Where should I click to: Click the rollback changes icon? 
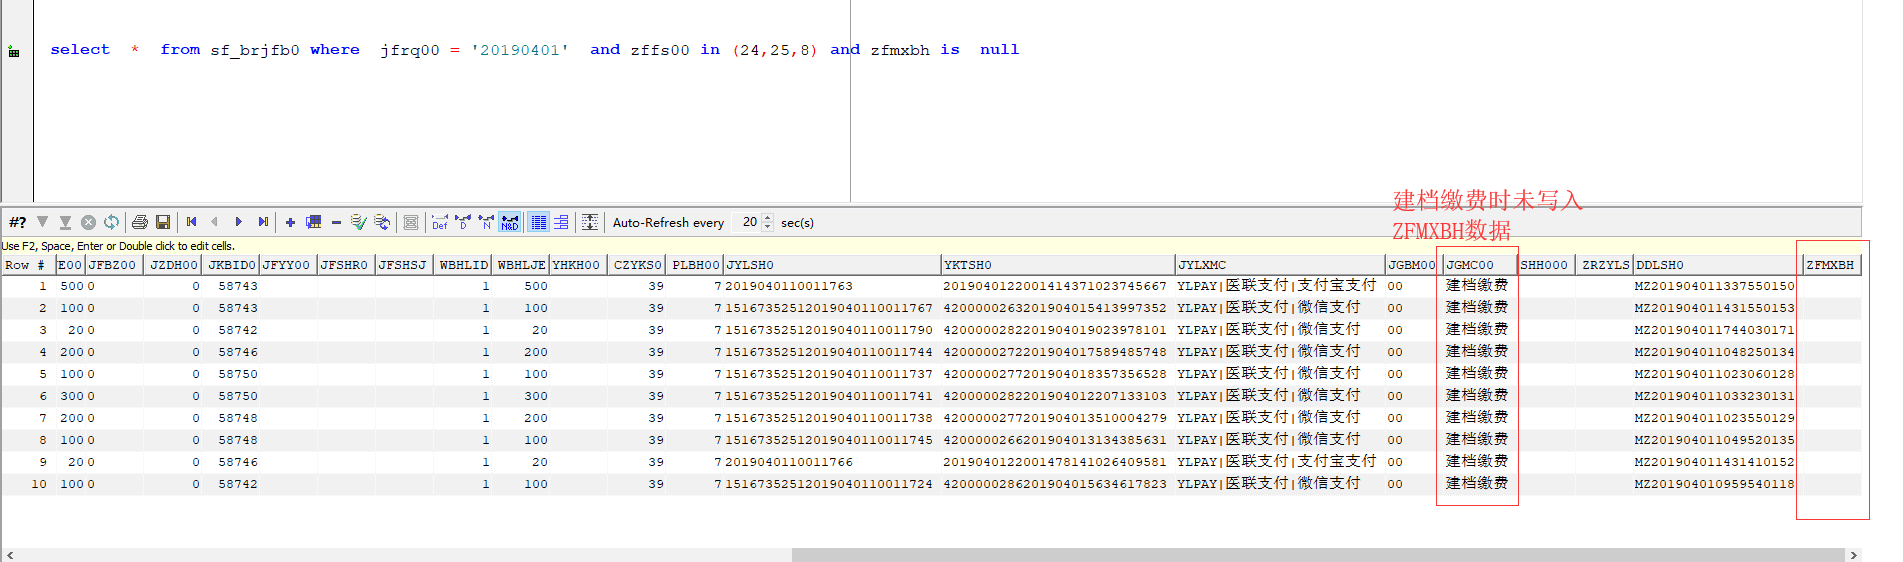[382, 222]
